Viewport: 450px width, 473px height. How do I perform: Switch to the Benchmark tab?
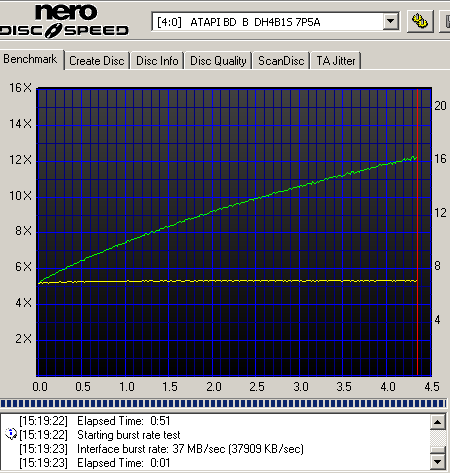(31, 59)
